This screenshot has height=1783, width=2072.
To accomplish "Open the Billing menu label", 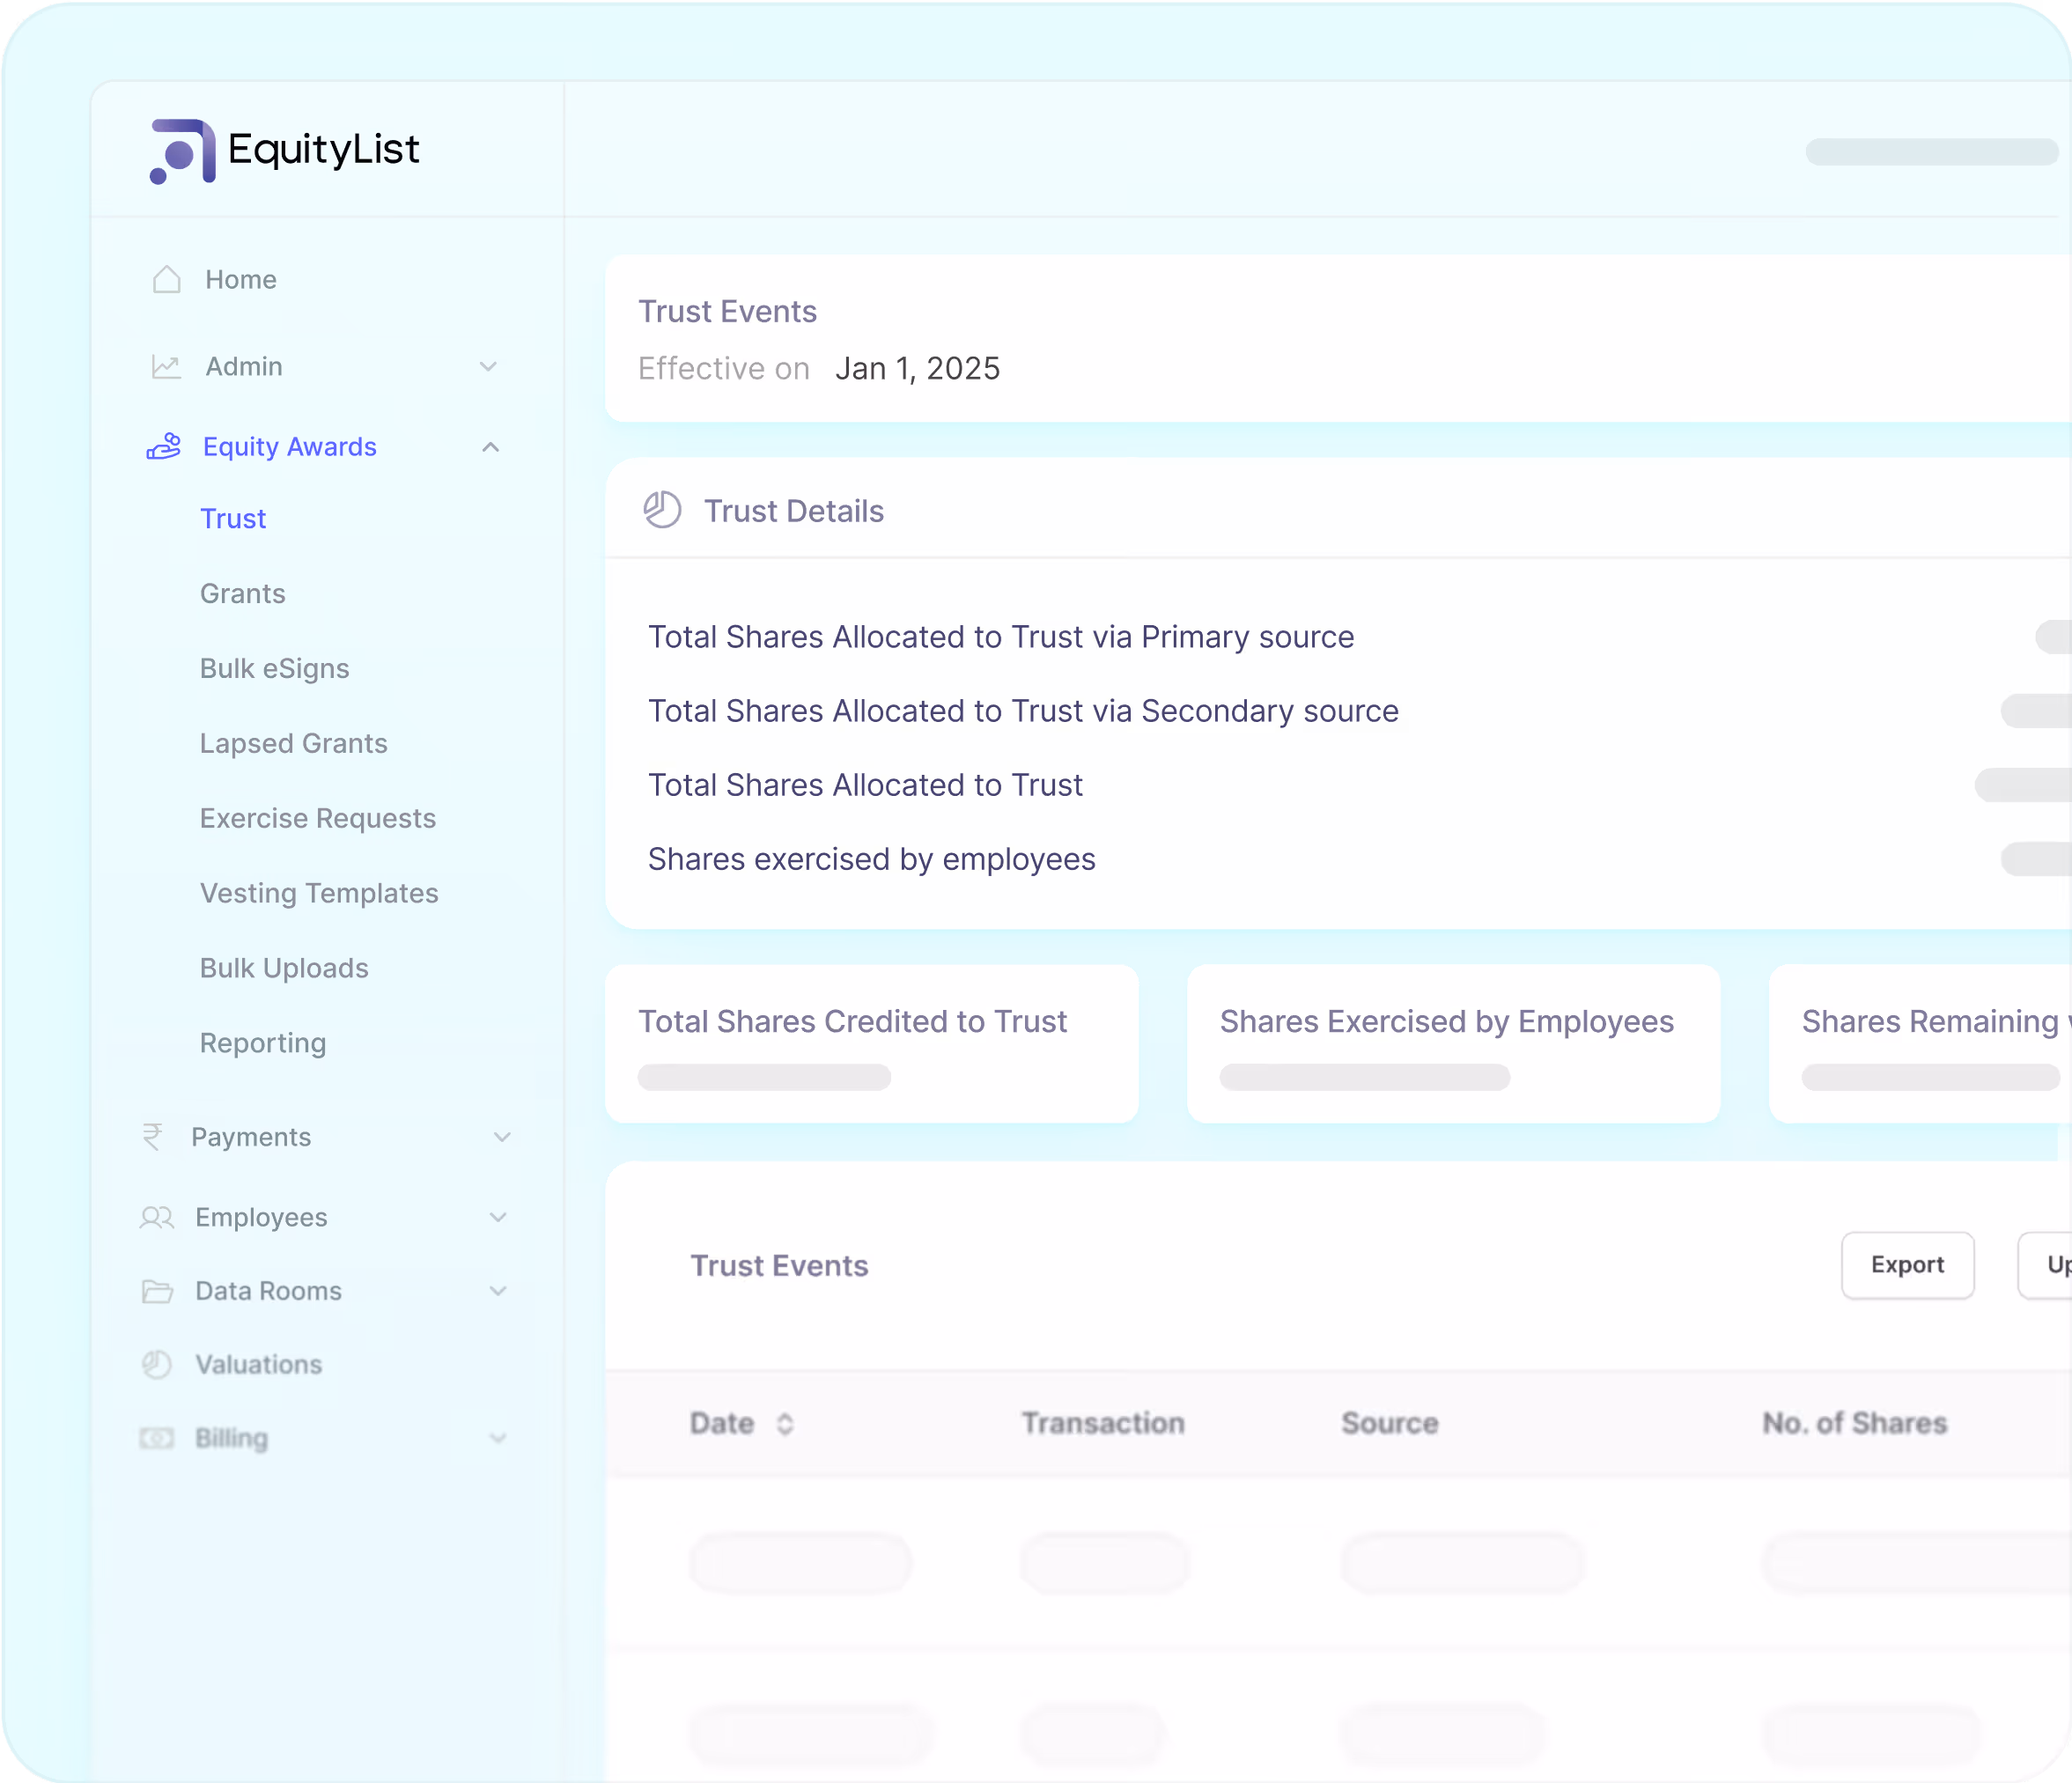I will (232, 1438).
